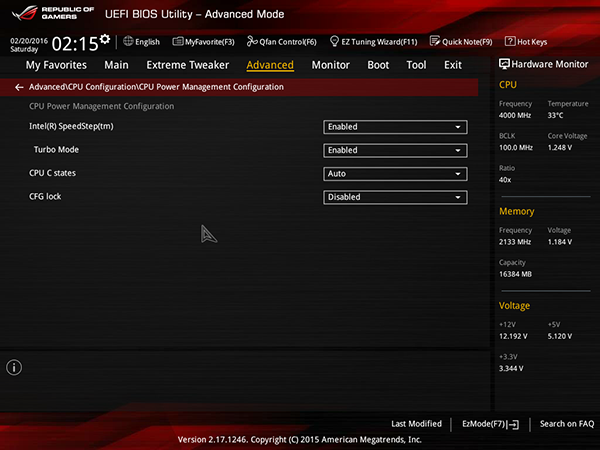600x450 pixels.
Task: Open MyFavorite(F3) folder icon
Action: tap(178, 41)
